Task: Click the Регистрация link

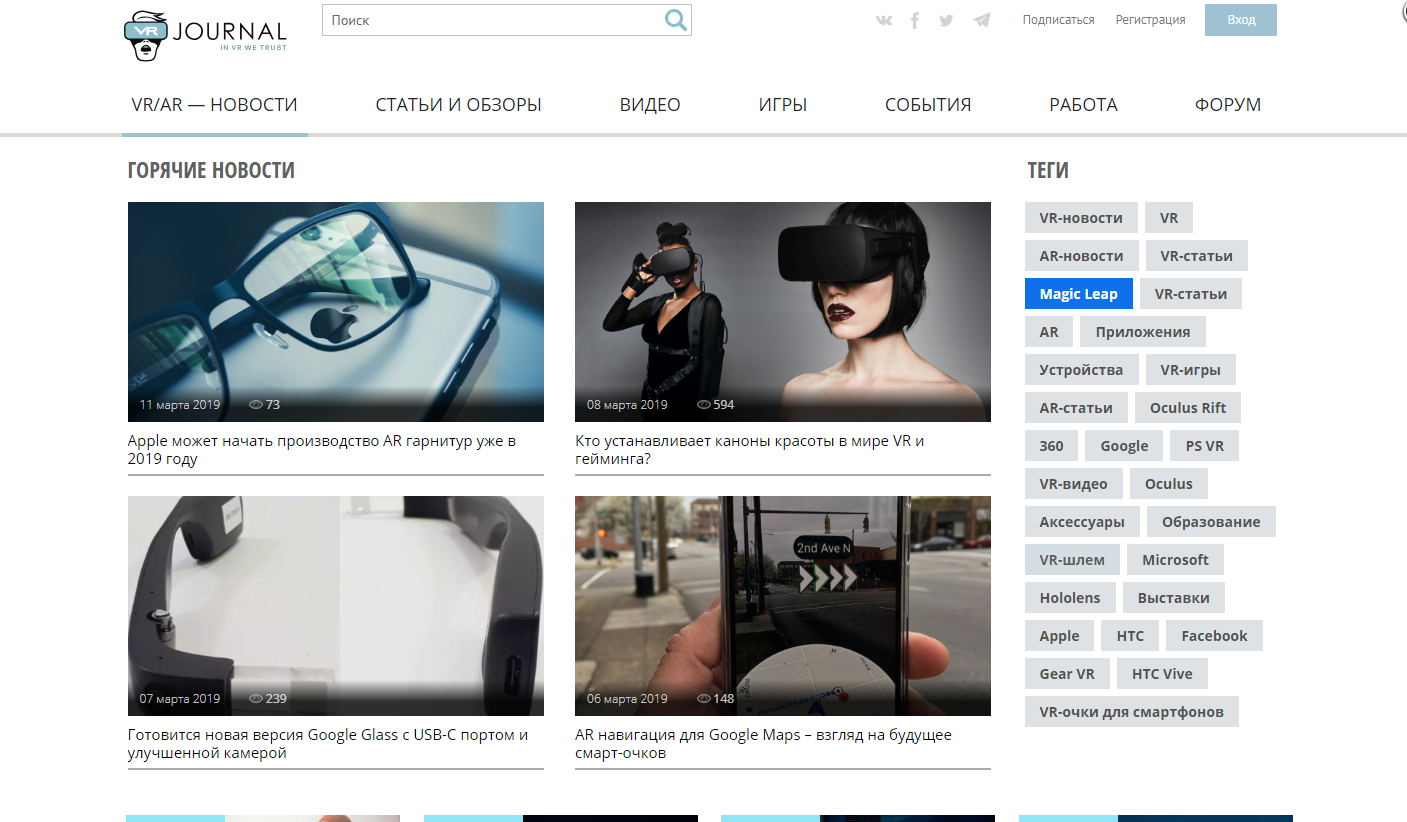Action: point(1150,20)
